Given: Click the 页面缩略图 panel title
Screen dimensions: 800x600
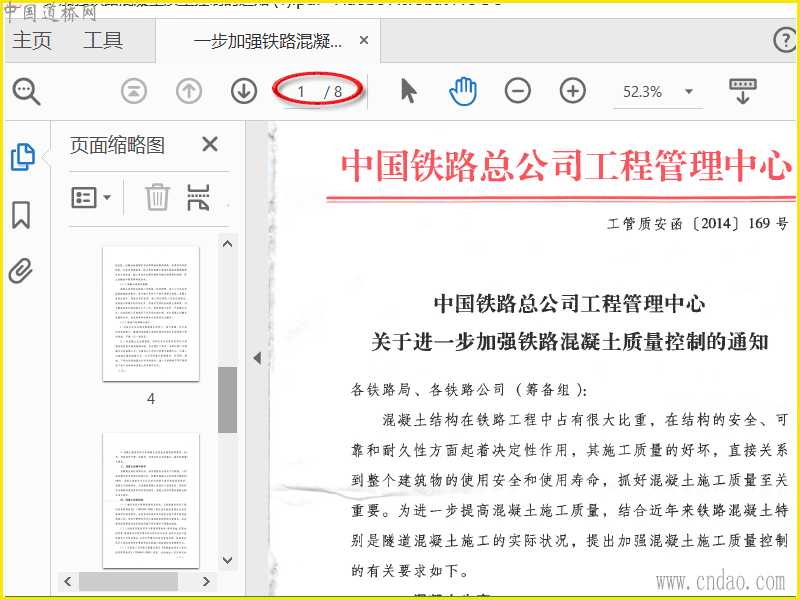Looking at the screenshot, I should pos(117,145).
